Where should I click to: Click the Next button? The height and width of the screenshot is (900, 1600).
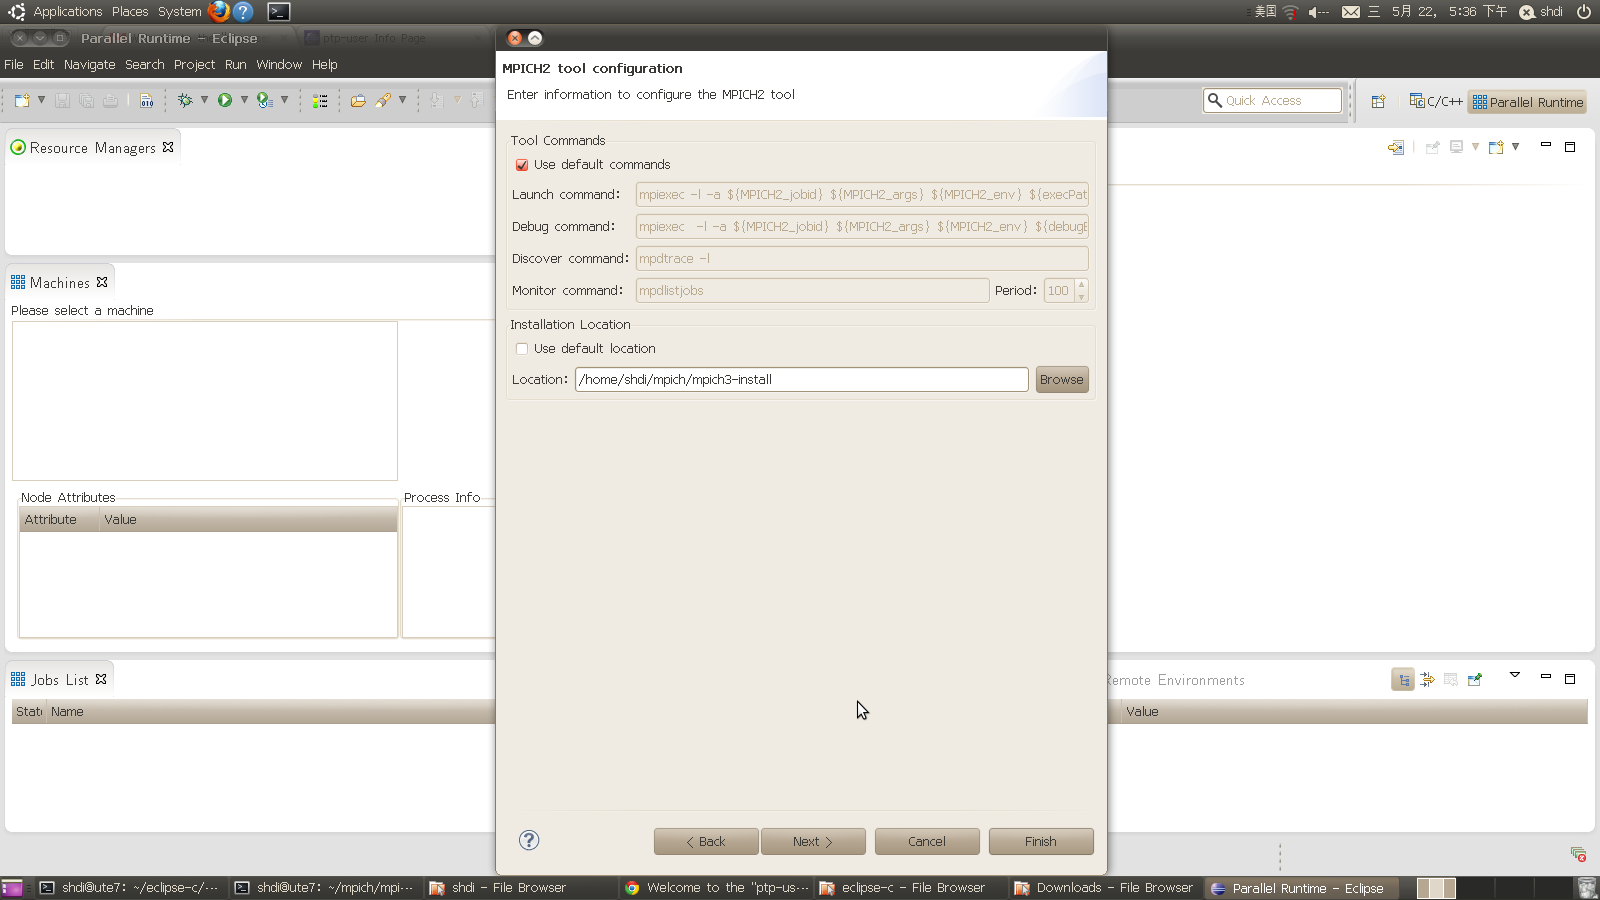(813, 842)
